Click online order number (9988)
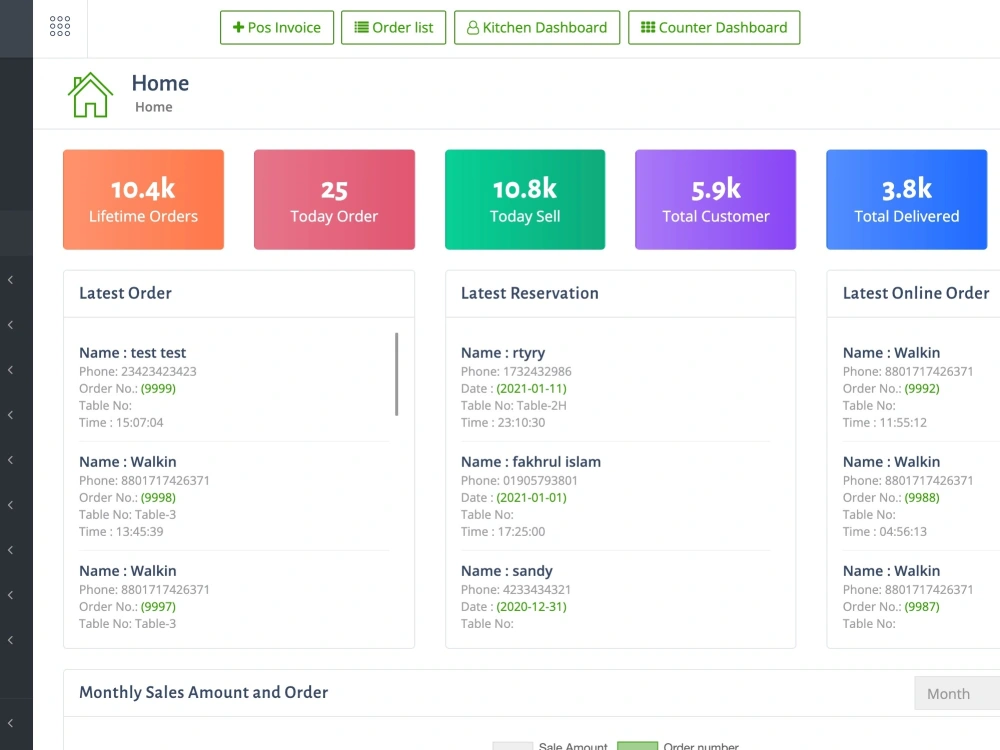The width and height of the screenshot is (1000, 750). [922, 497]
